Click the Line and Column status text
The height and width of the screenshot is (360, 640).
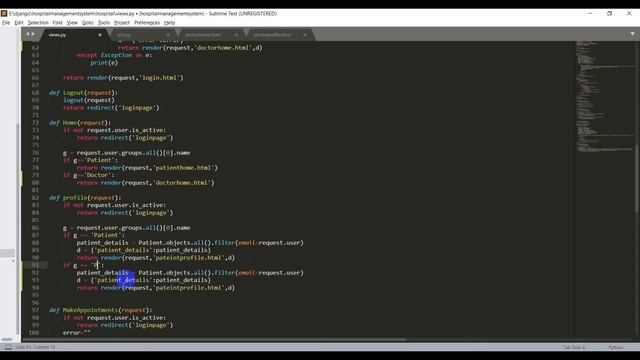point(36,347)
